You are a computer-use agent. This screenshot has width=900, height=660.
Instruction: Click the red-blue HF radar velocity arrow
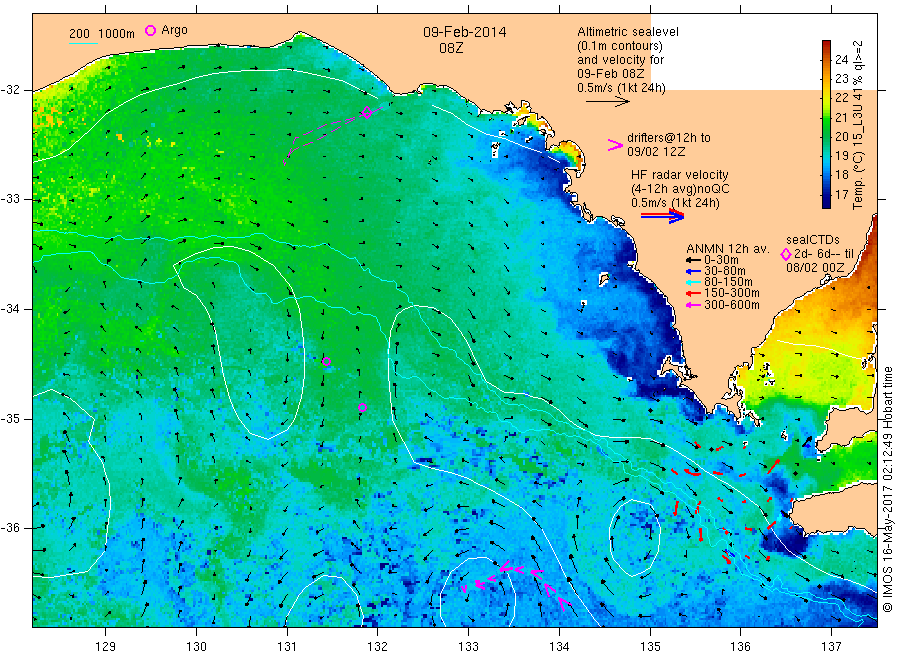pyautogui.click(x=662, y=216)
